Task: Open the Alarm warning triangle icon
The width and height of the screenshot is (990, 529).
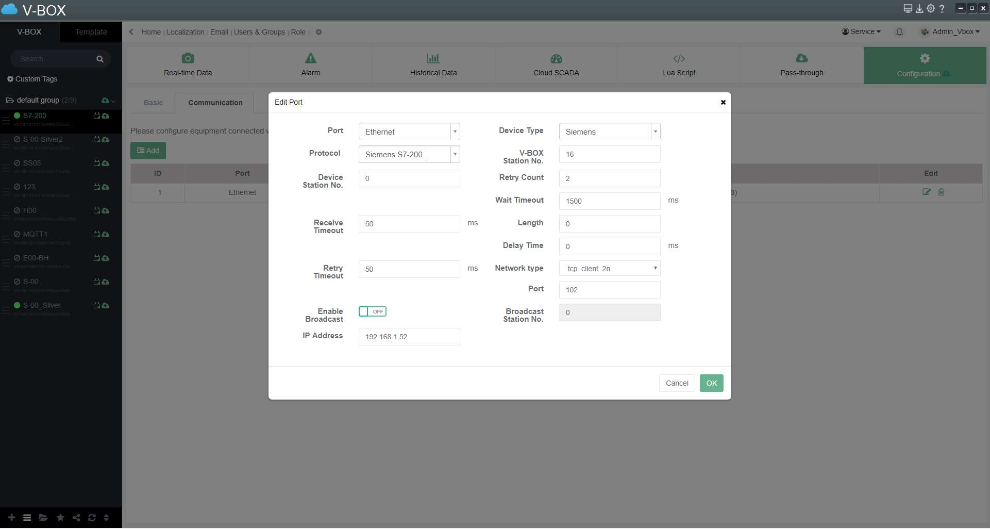Action: click(x=310, y=59)
